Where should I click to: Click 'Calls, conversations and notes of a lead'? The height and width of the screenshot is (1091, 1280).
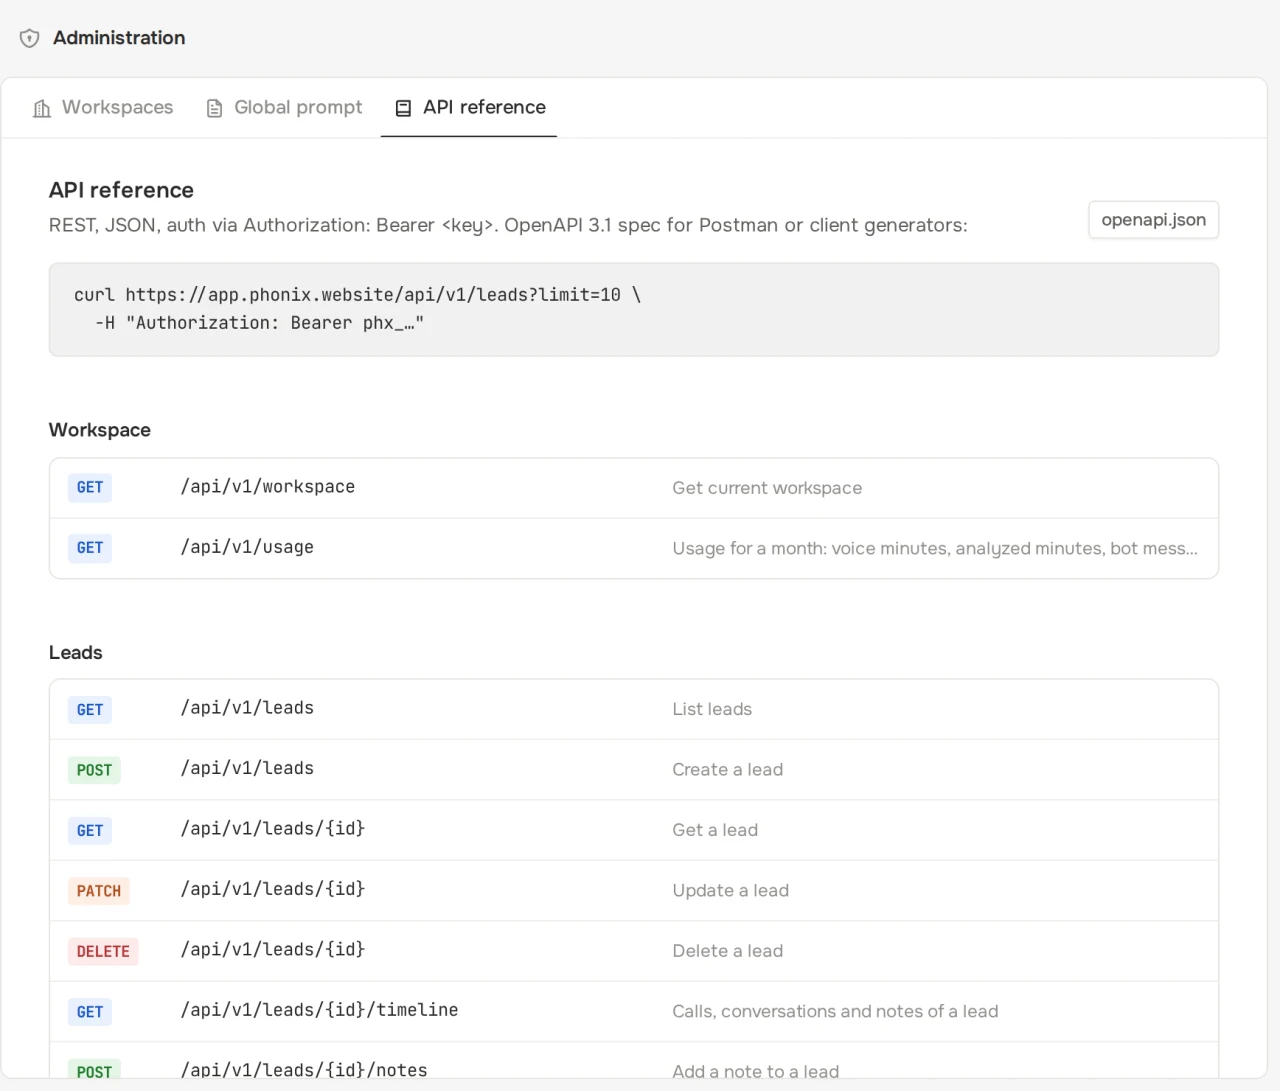[x=835, y=1012]
